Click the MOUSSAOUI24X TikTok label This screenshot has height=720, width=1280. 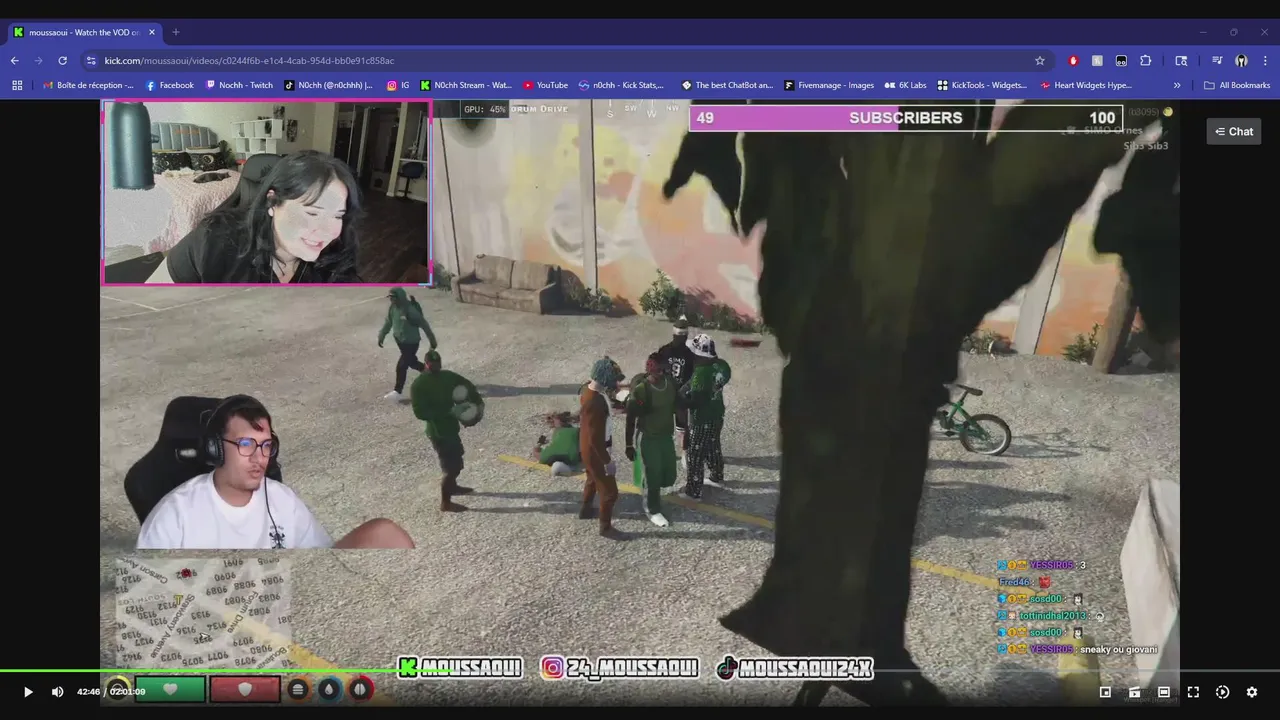tap(795, 667)
